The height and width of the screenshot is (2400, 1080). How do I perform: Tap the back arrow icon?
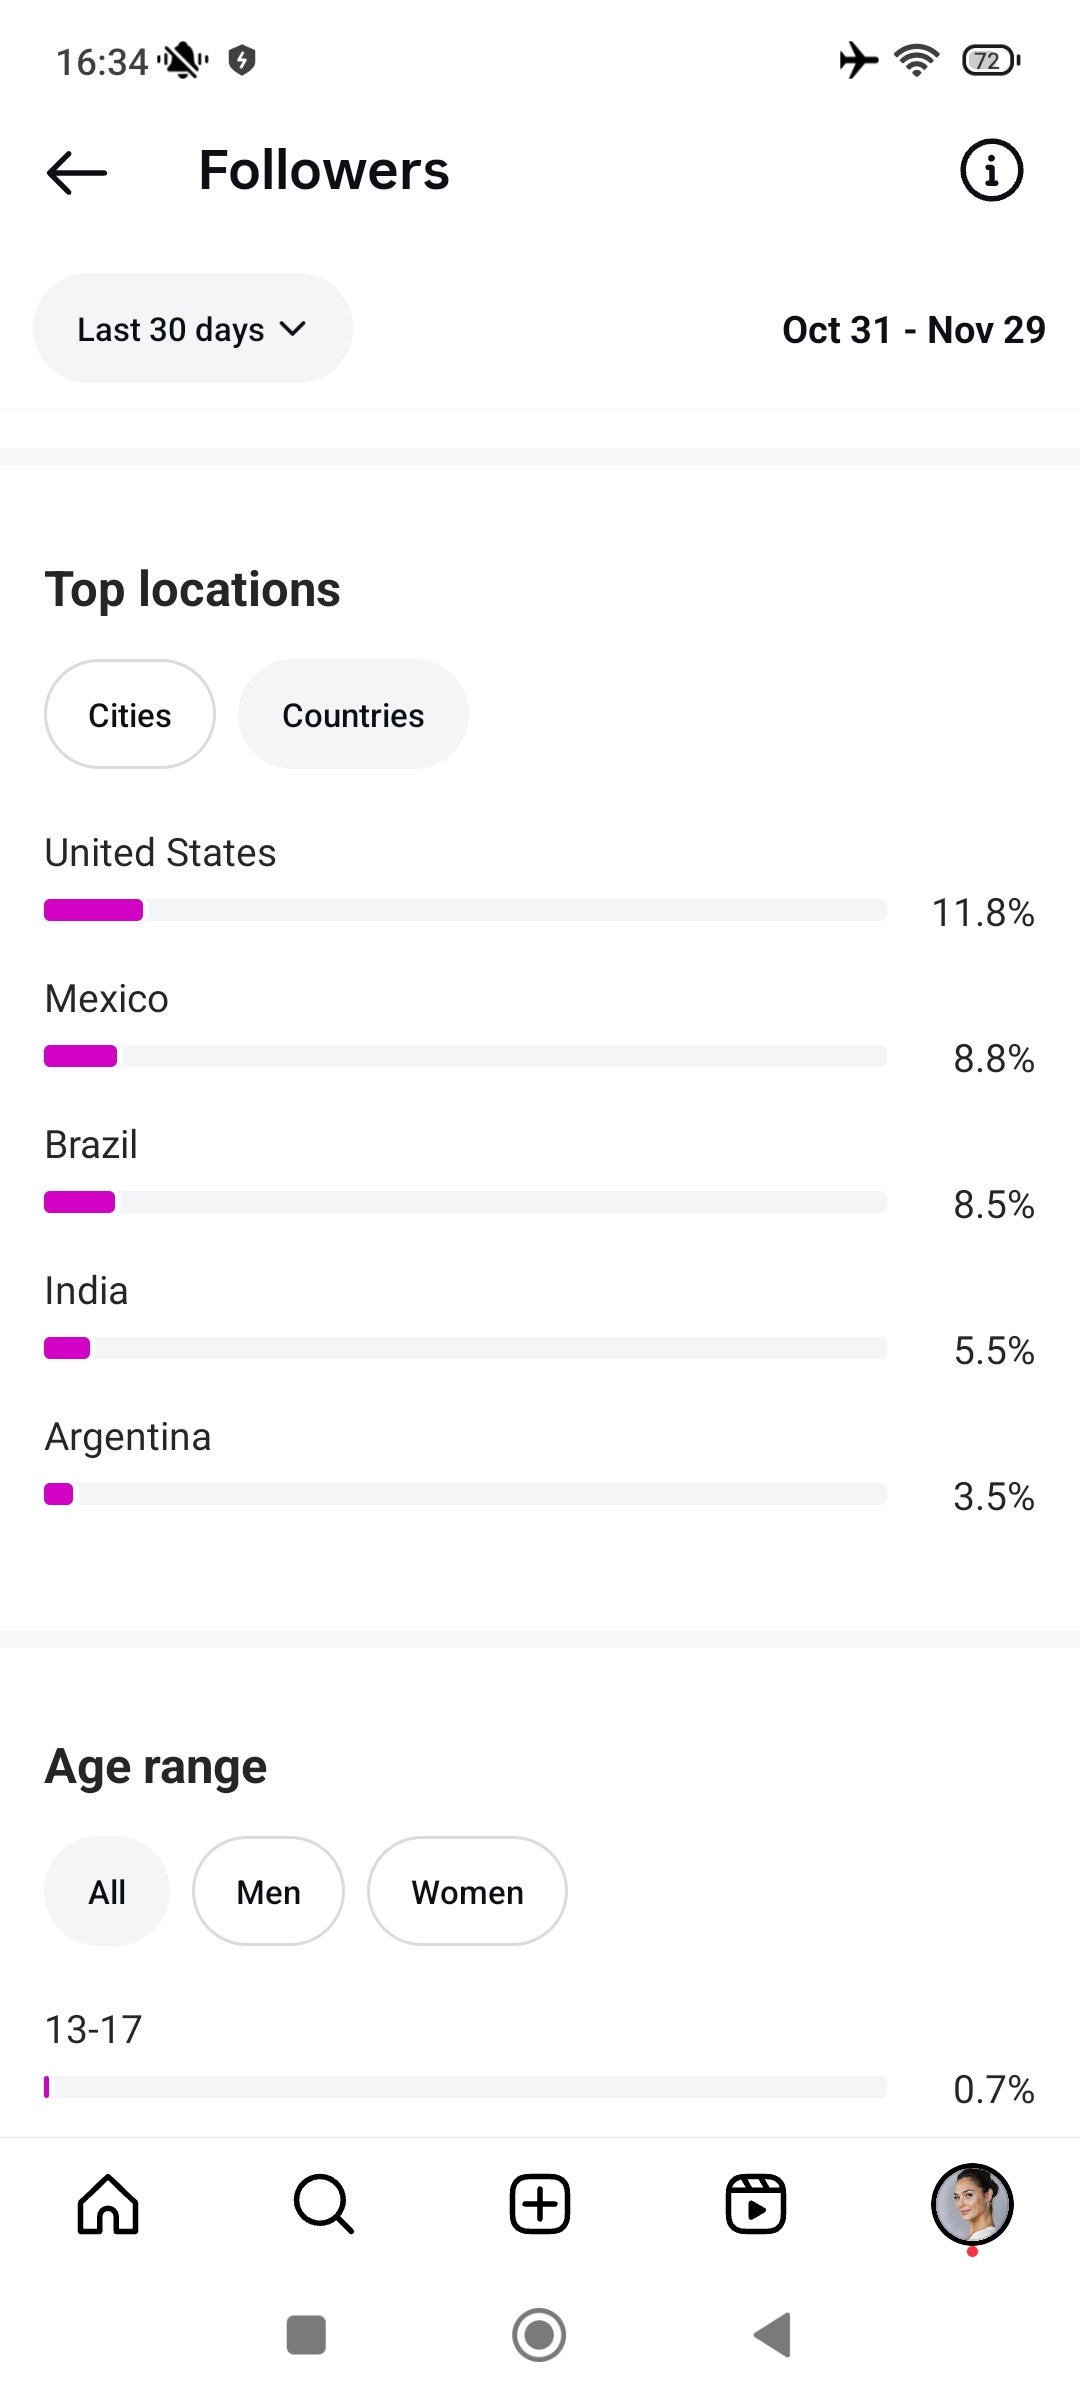[77, 172]
